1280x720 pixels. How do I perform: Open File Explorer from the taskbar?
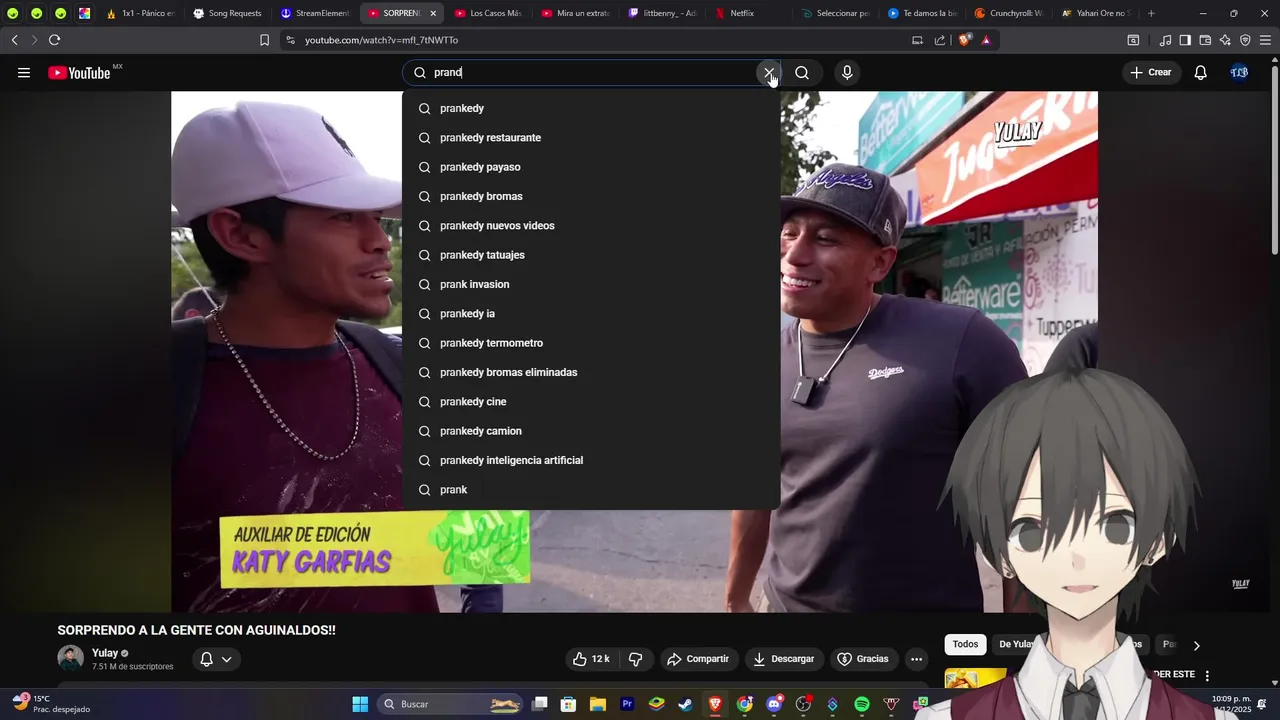[x=597, y=704]
